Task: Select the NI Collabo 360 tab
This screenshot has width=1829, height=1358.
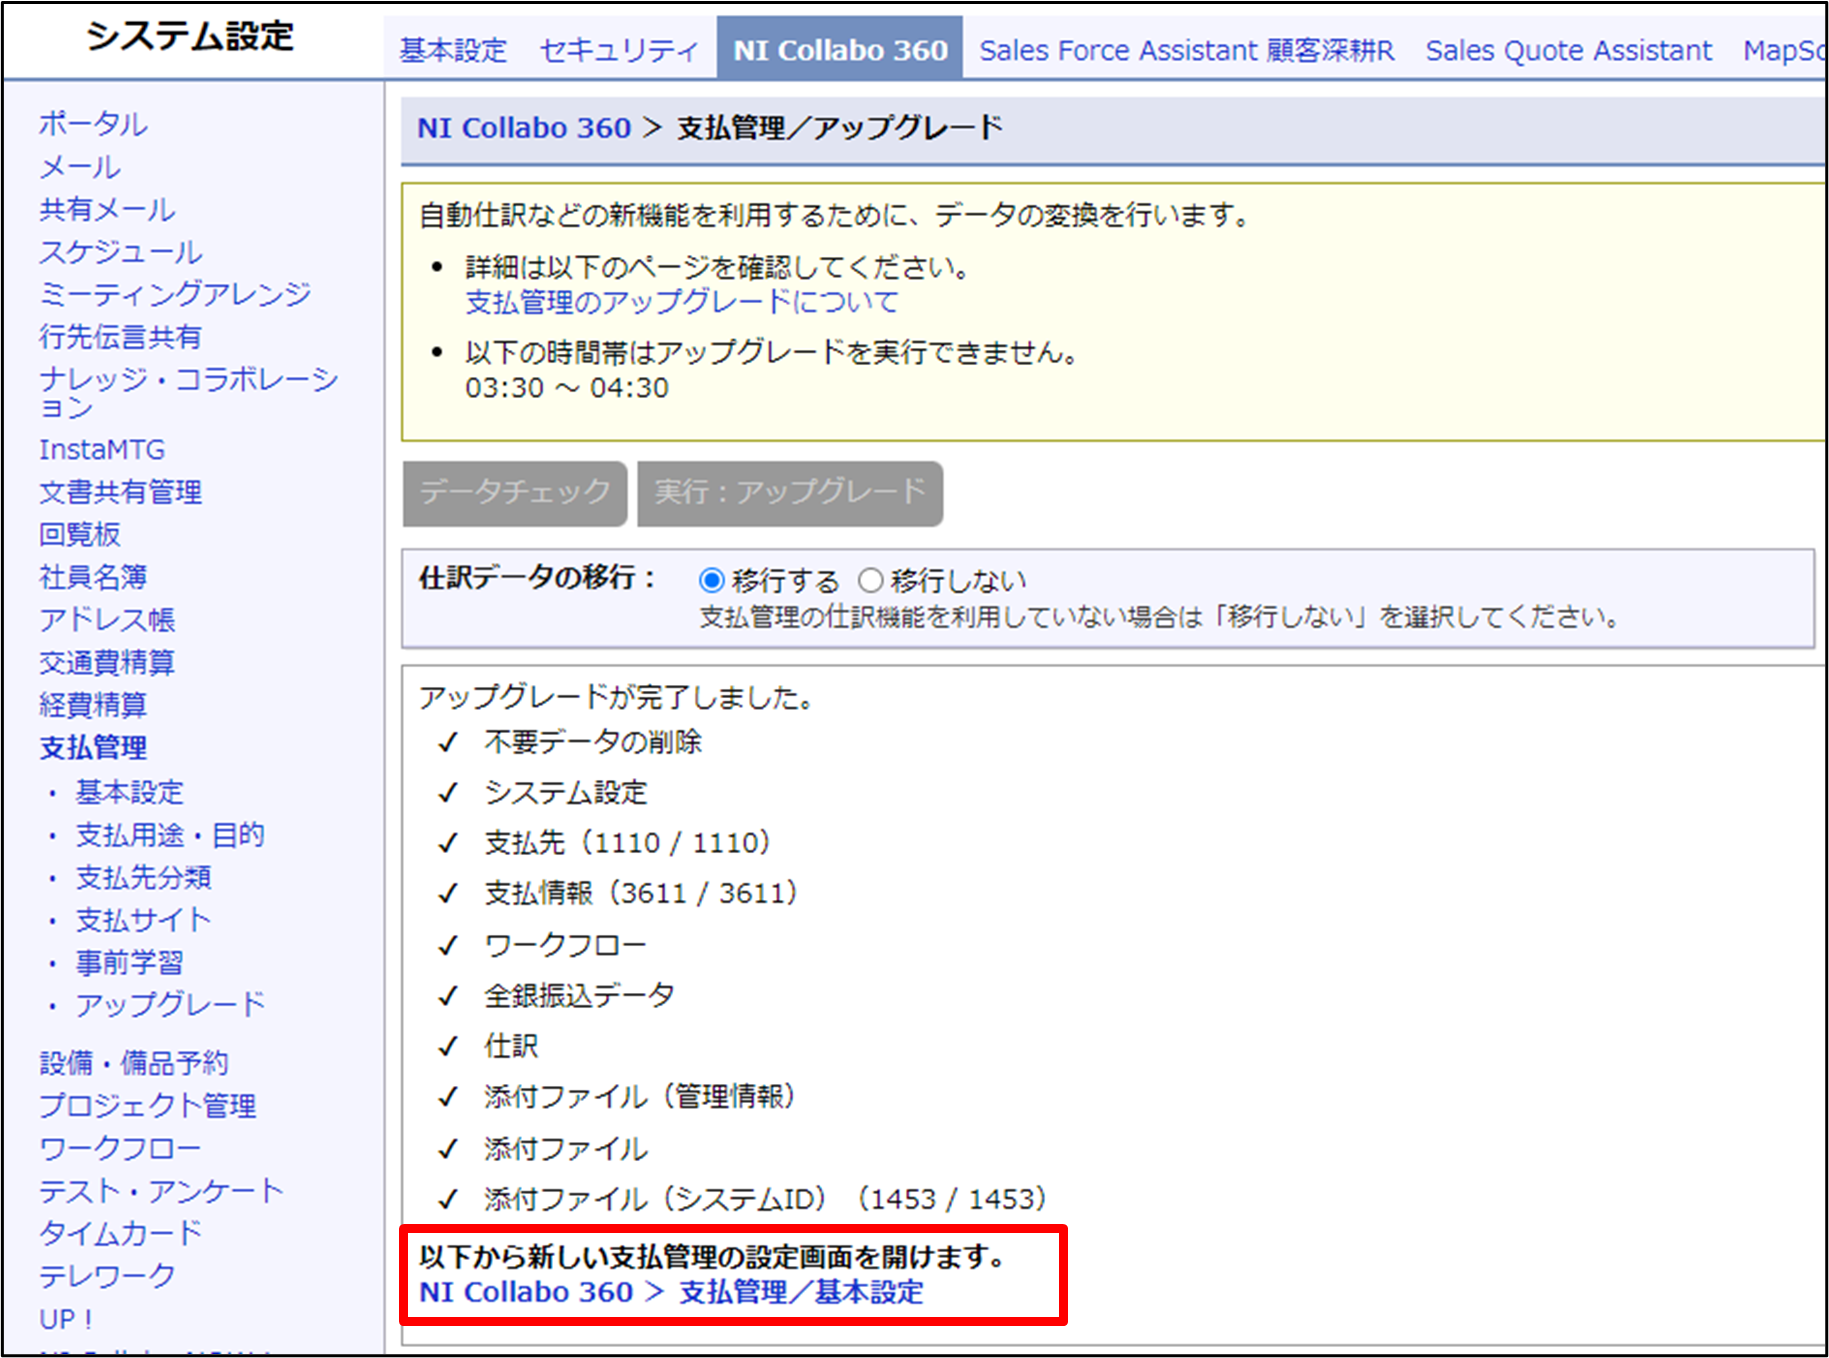Action: click(x=840, y=50)
